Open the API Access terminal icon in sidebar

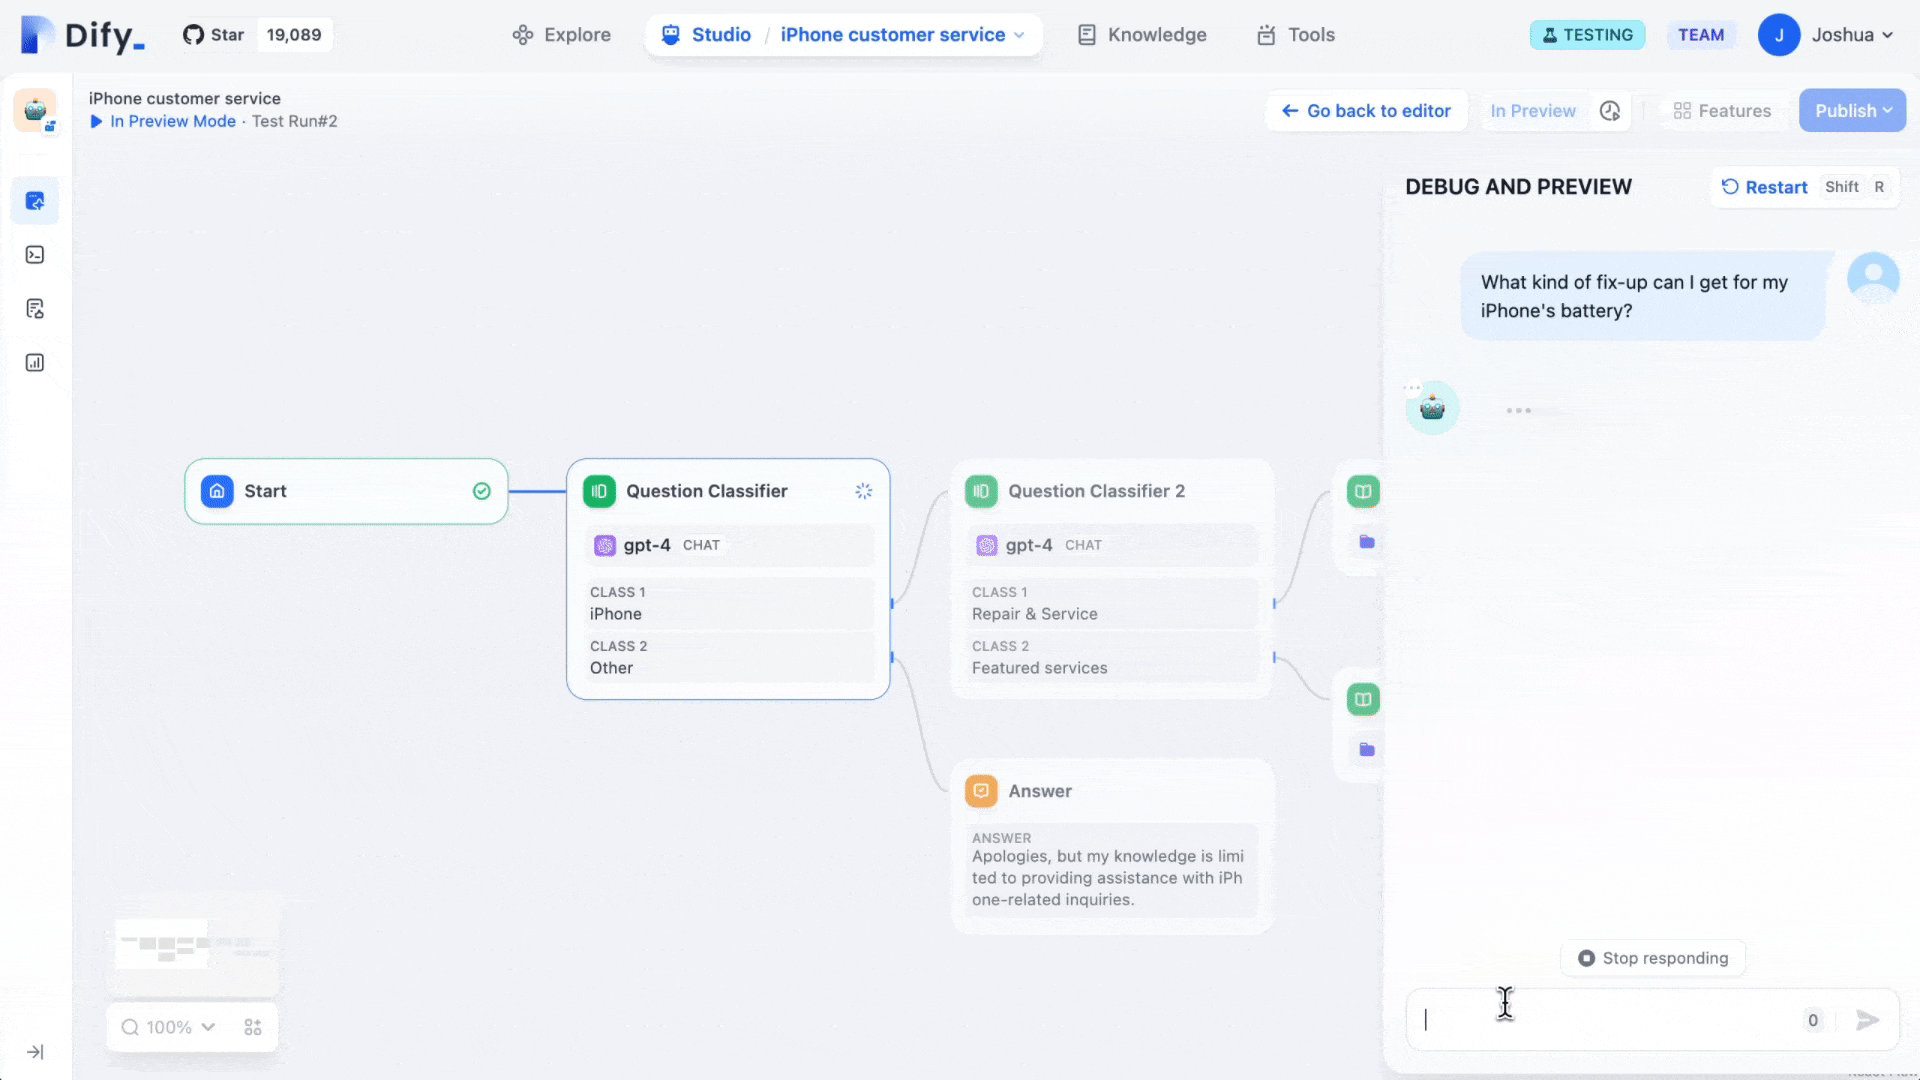point(35,254)
